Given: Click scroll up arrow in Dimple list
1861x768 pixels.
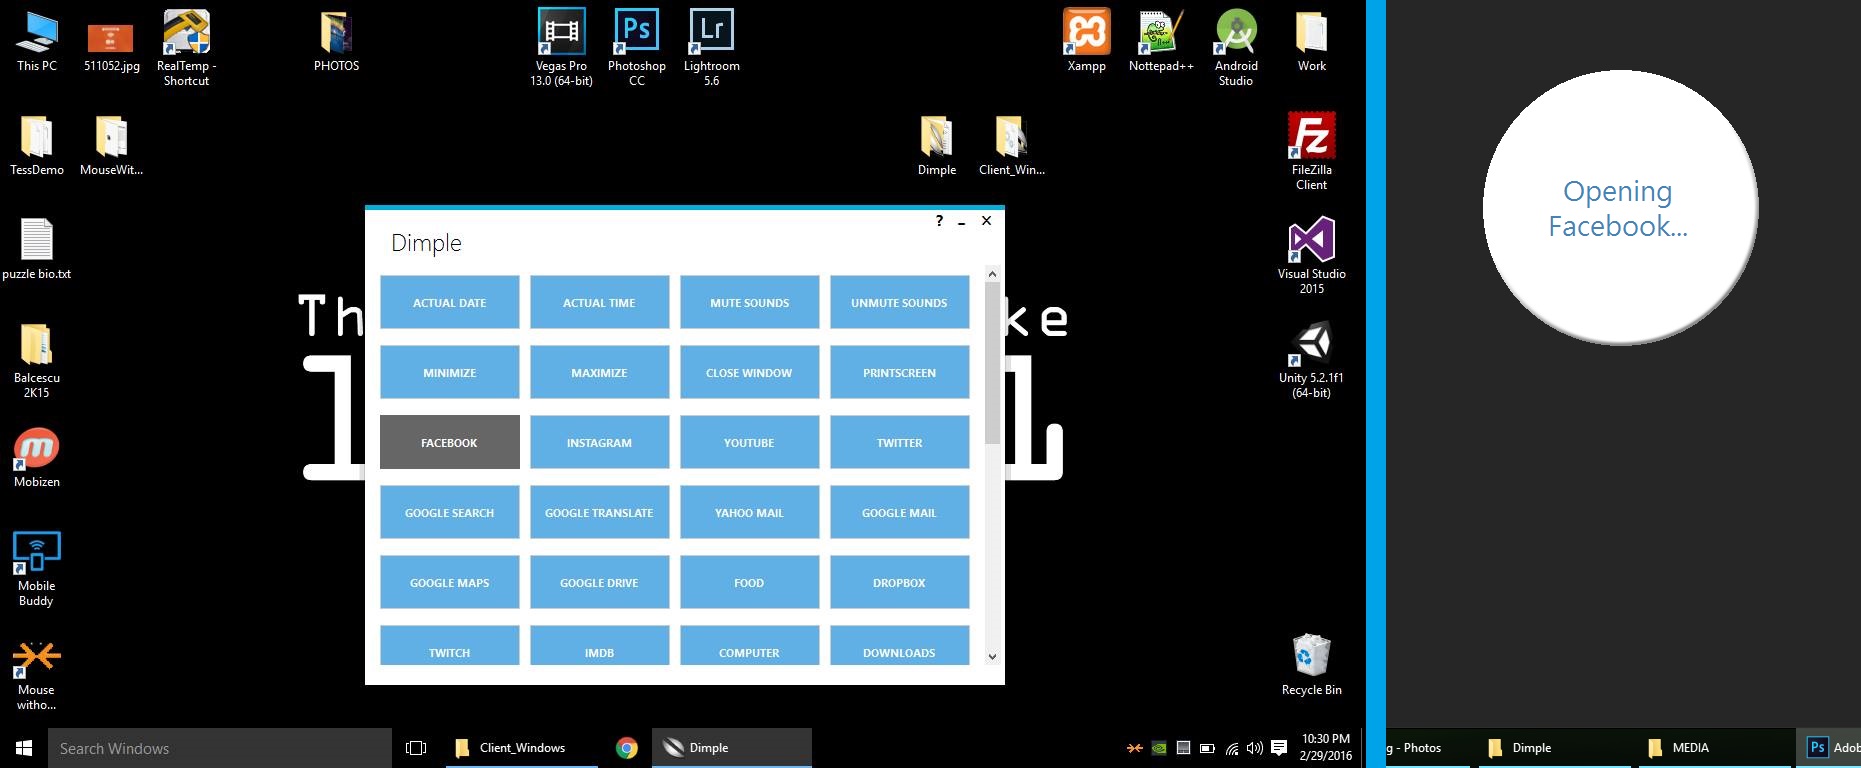Looking at the screenshot, I should pyautogui.click(x=992, y=274).
